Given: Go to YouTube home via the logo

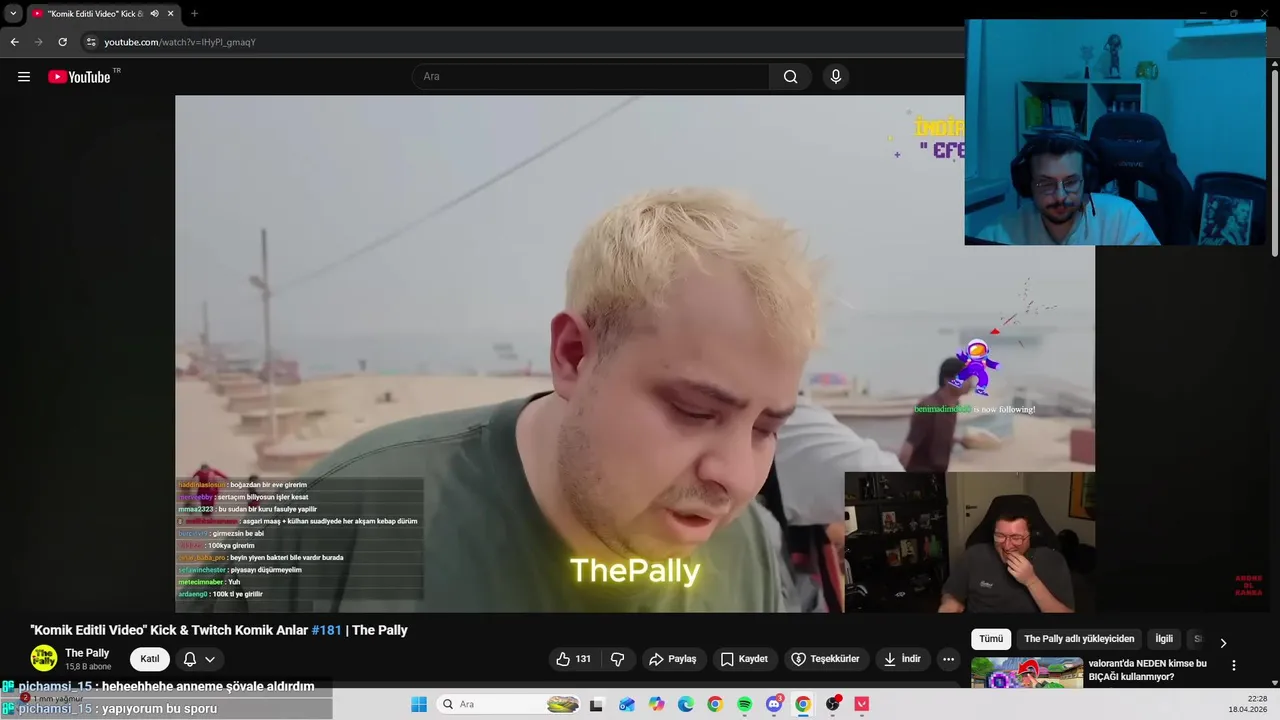Looking at the screenshot, I should (79, 77).
